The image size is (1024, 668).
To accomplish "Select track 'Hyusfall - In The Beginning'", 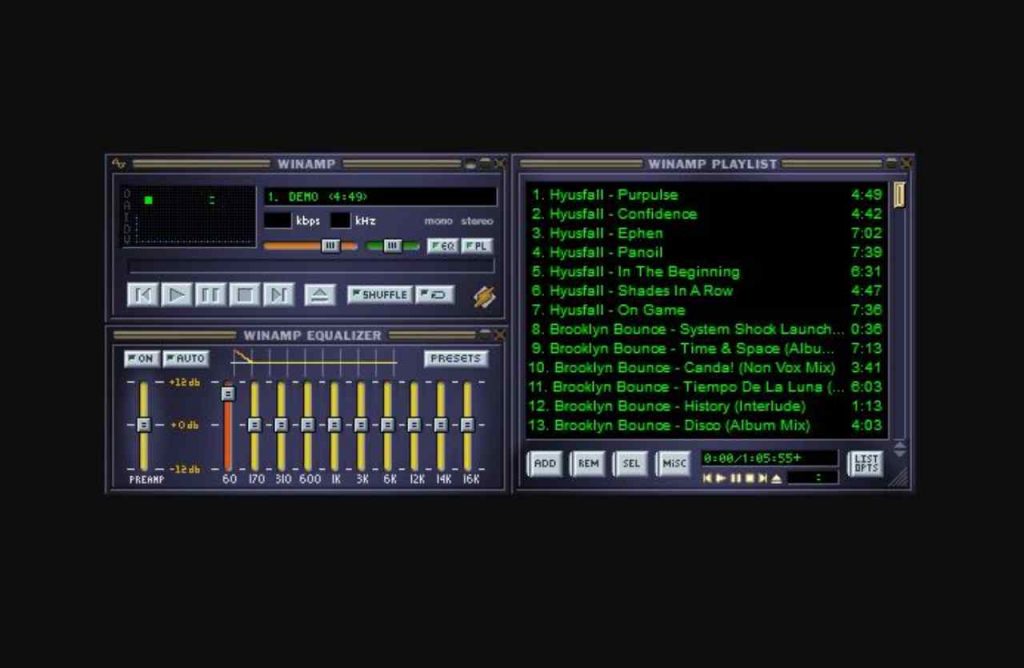I will (707, 272).
